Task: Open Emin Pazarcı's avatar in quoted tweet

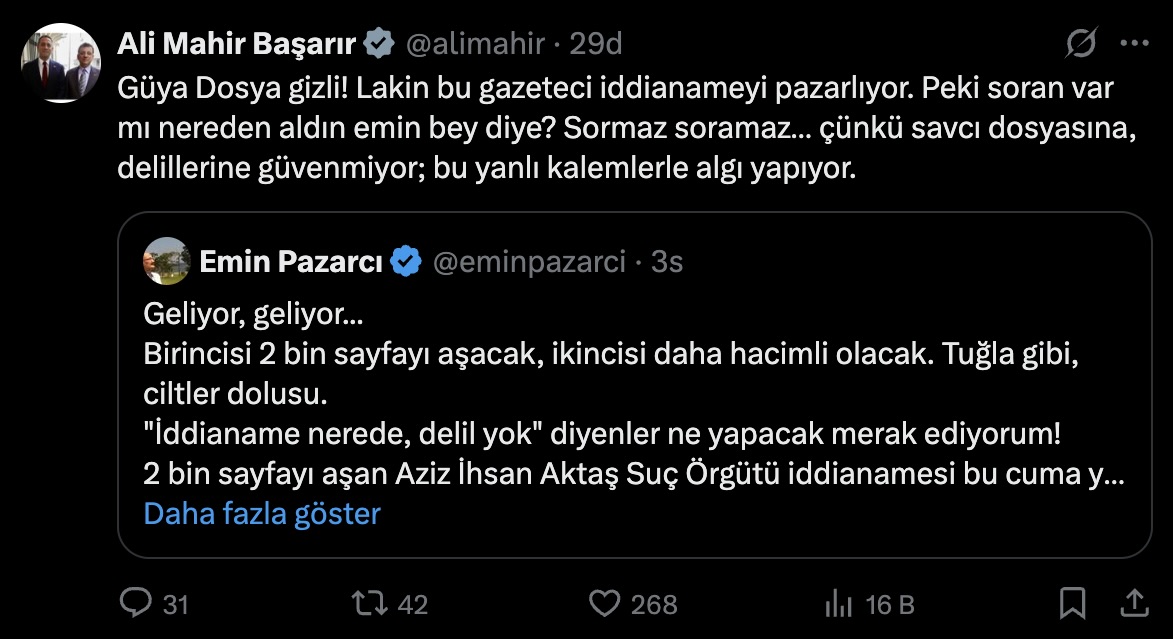Action: pyautogui.click(x=167, y=262)
